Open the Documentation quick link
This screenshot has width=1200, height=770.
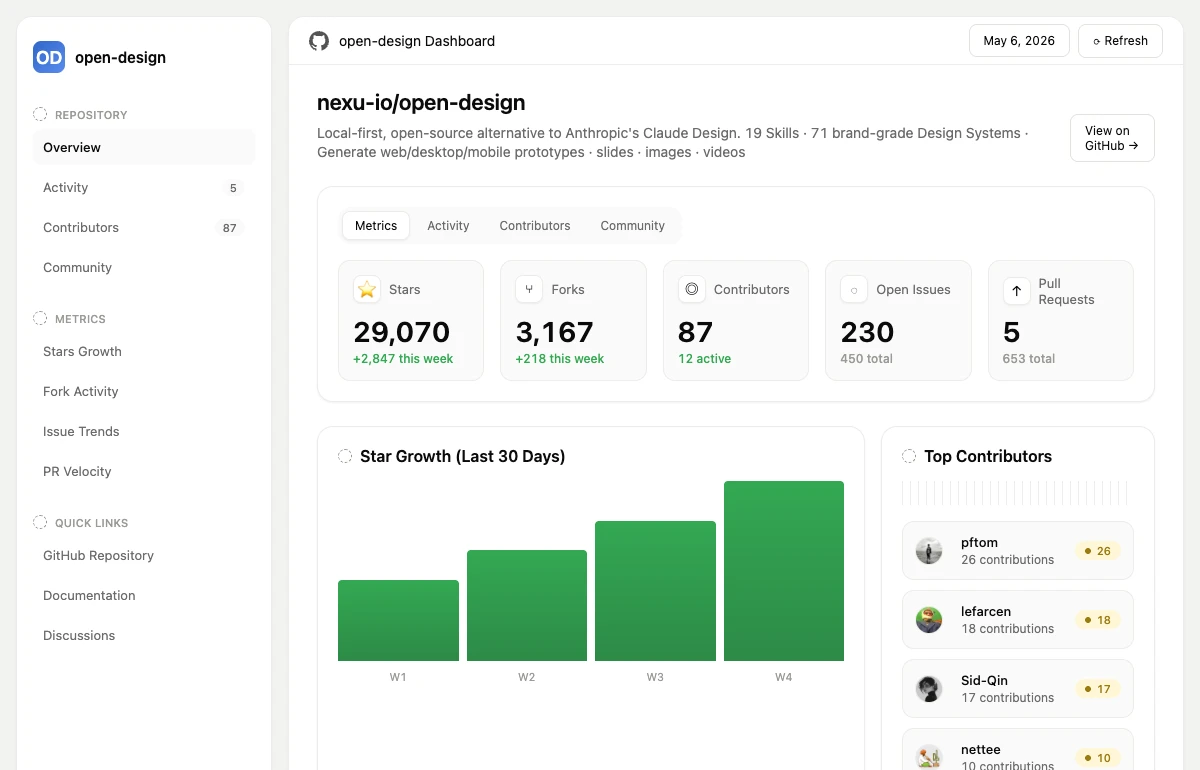144,595
